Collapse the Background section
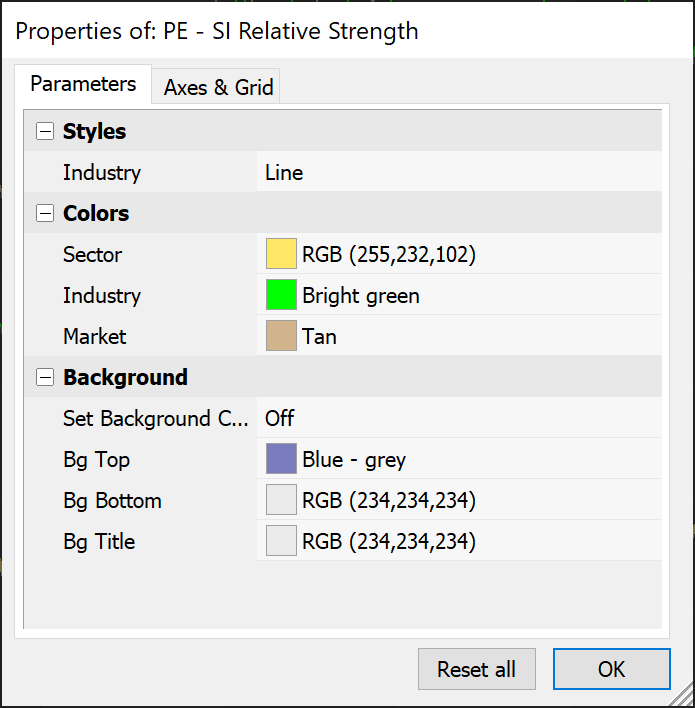Image resolution: width=695 pixels, height=708 pixels. pos(44,377)
